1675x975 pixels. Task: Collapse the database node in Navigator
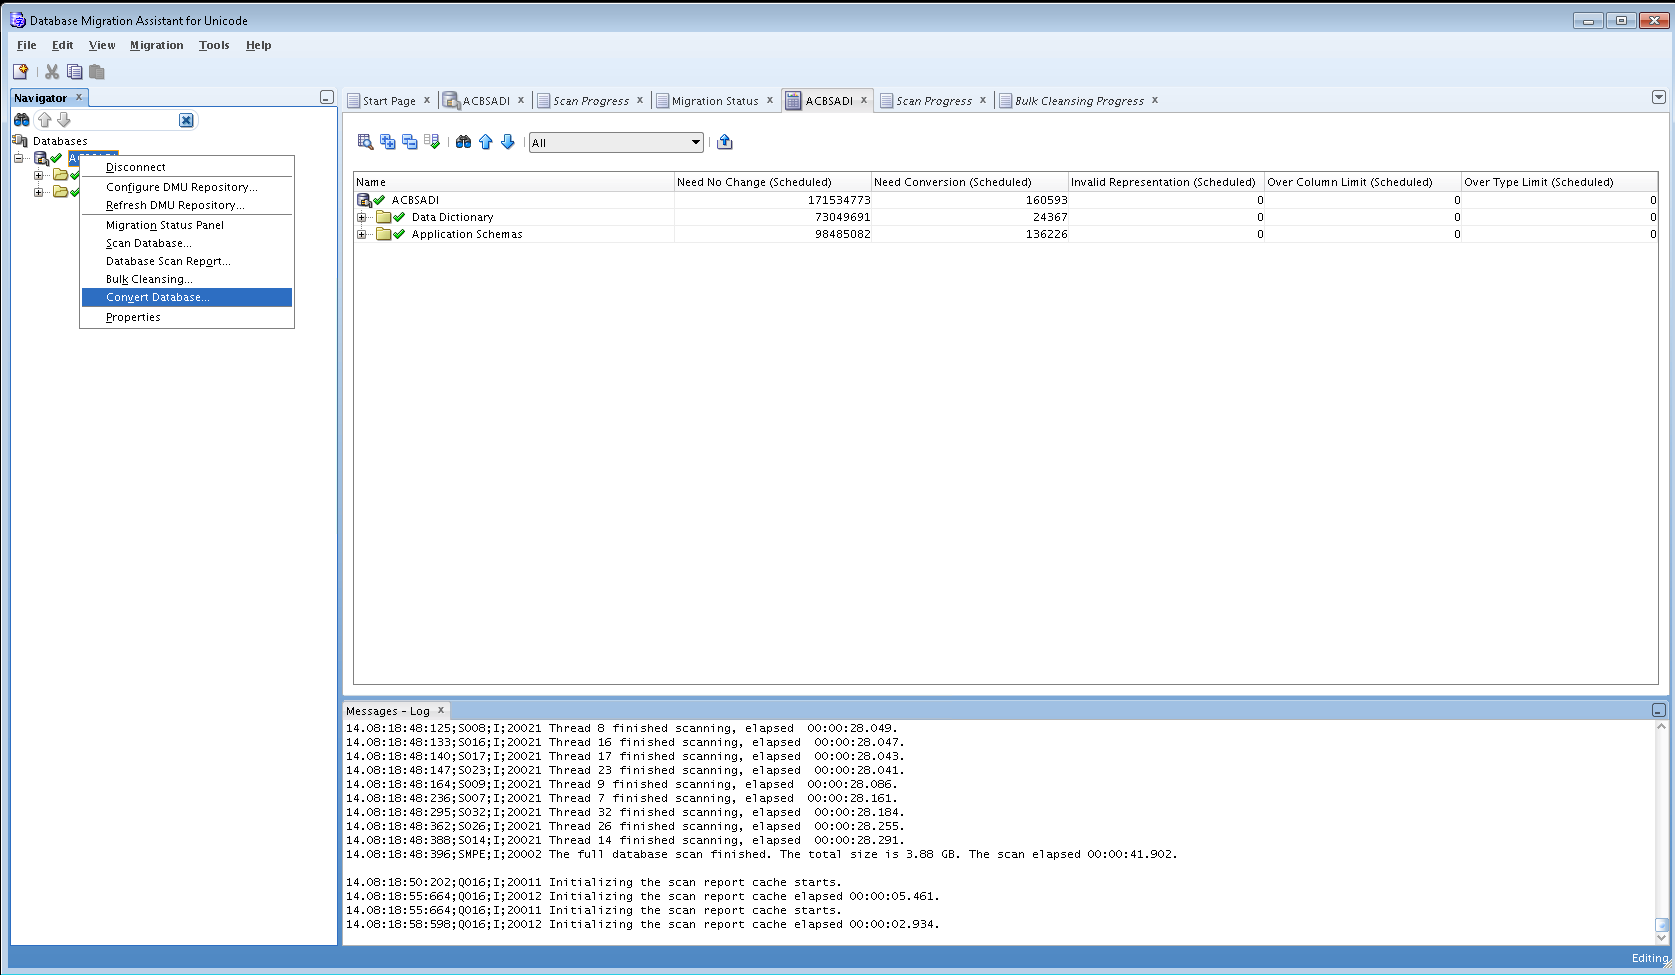(19, 158)
